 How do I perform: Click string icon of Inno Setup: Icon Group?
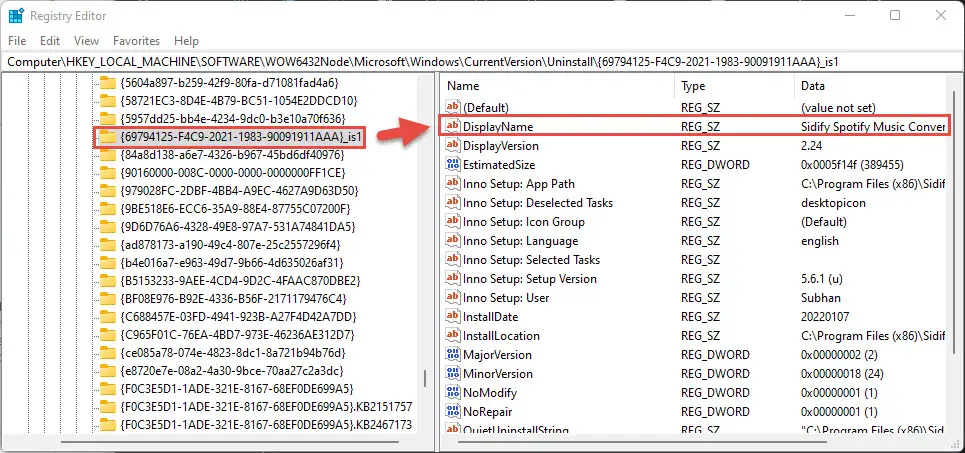(x=453, y=222)
